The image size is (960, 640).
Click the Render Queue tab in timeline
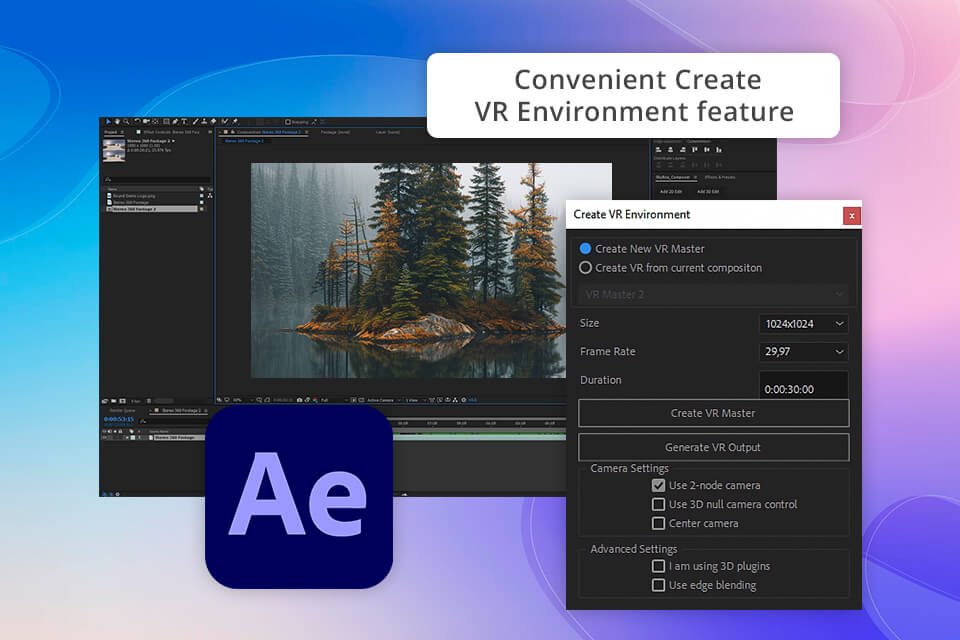coord(122,410)
